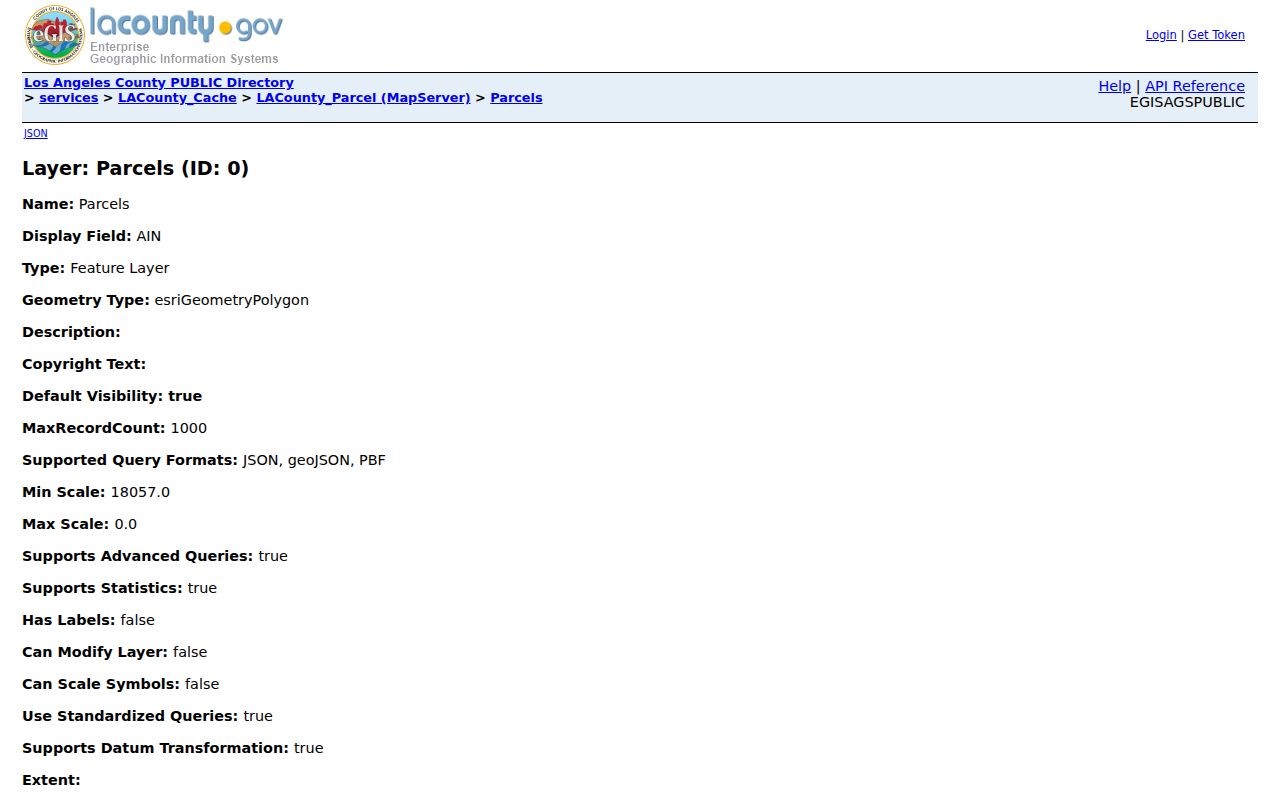The height and width of the screenshot is (800, 1280).
Task: Click the Supports Statistics label
Action: (x=102, y=588)
